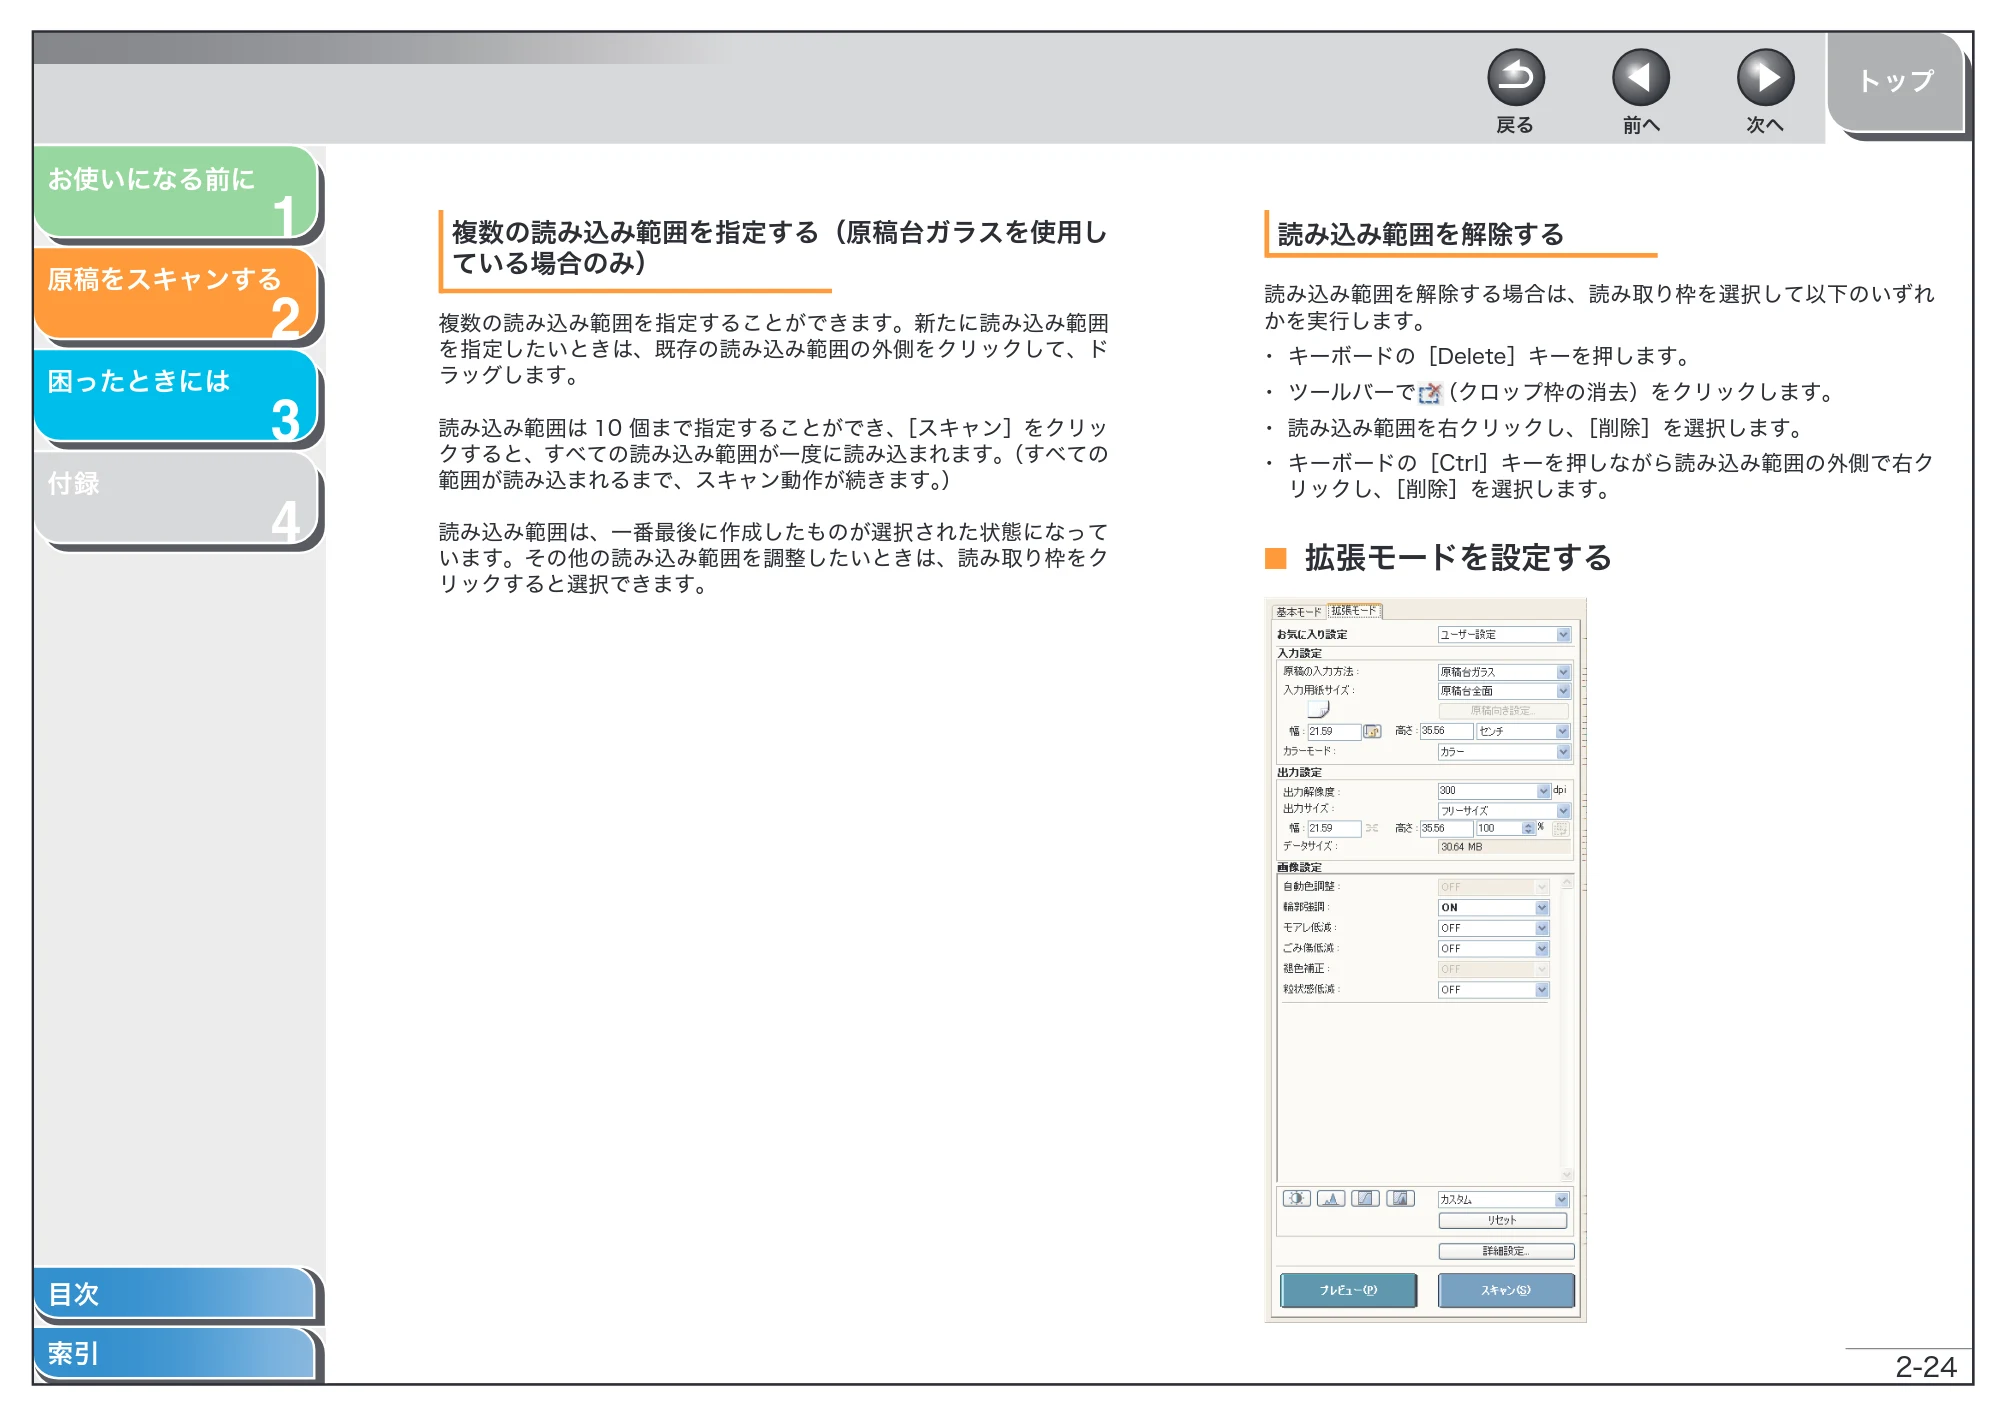Switch to the 基本モード tab

[x=1298, y=611]
